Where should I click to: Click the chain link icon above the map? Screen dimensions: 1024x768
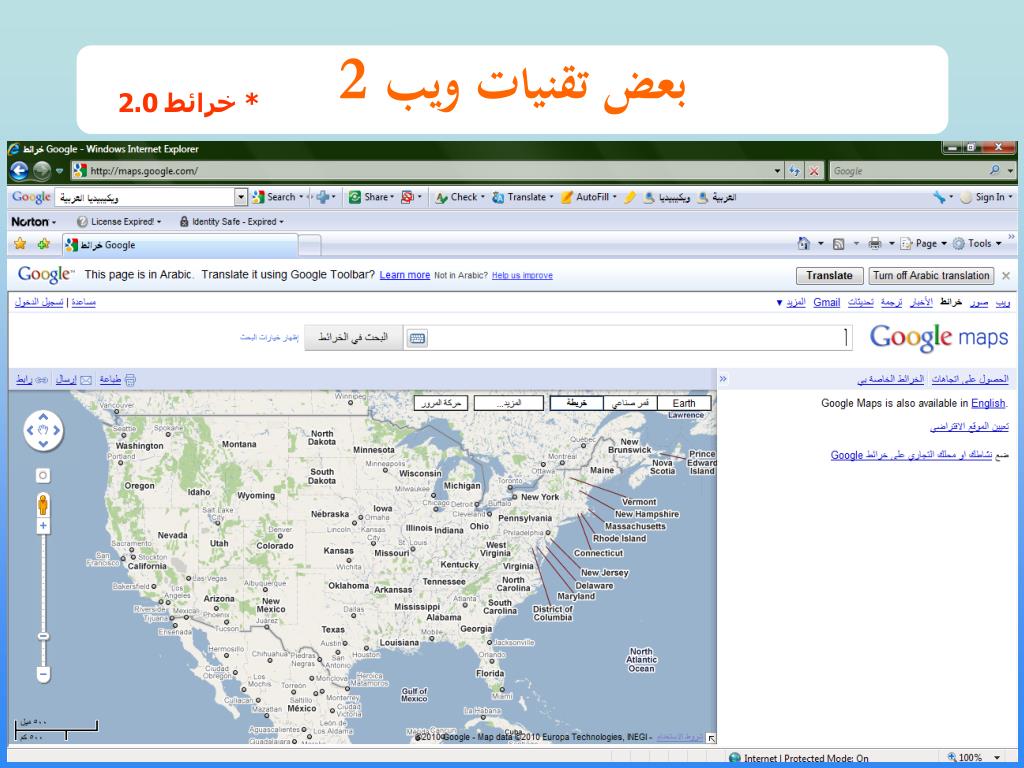coord(41,379)
